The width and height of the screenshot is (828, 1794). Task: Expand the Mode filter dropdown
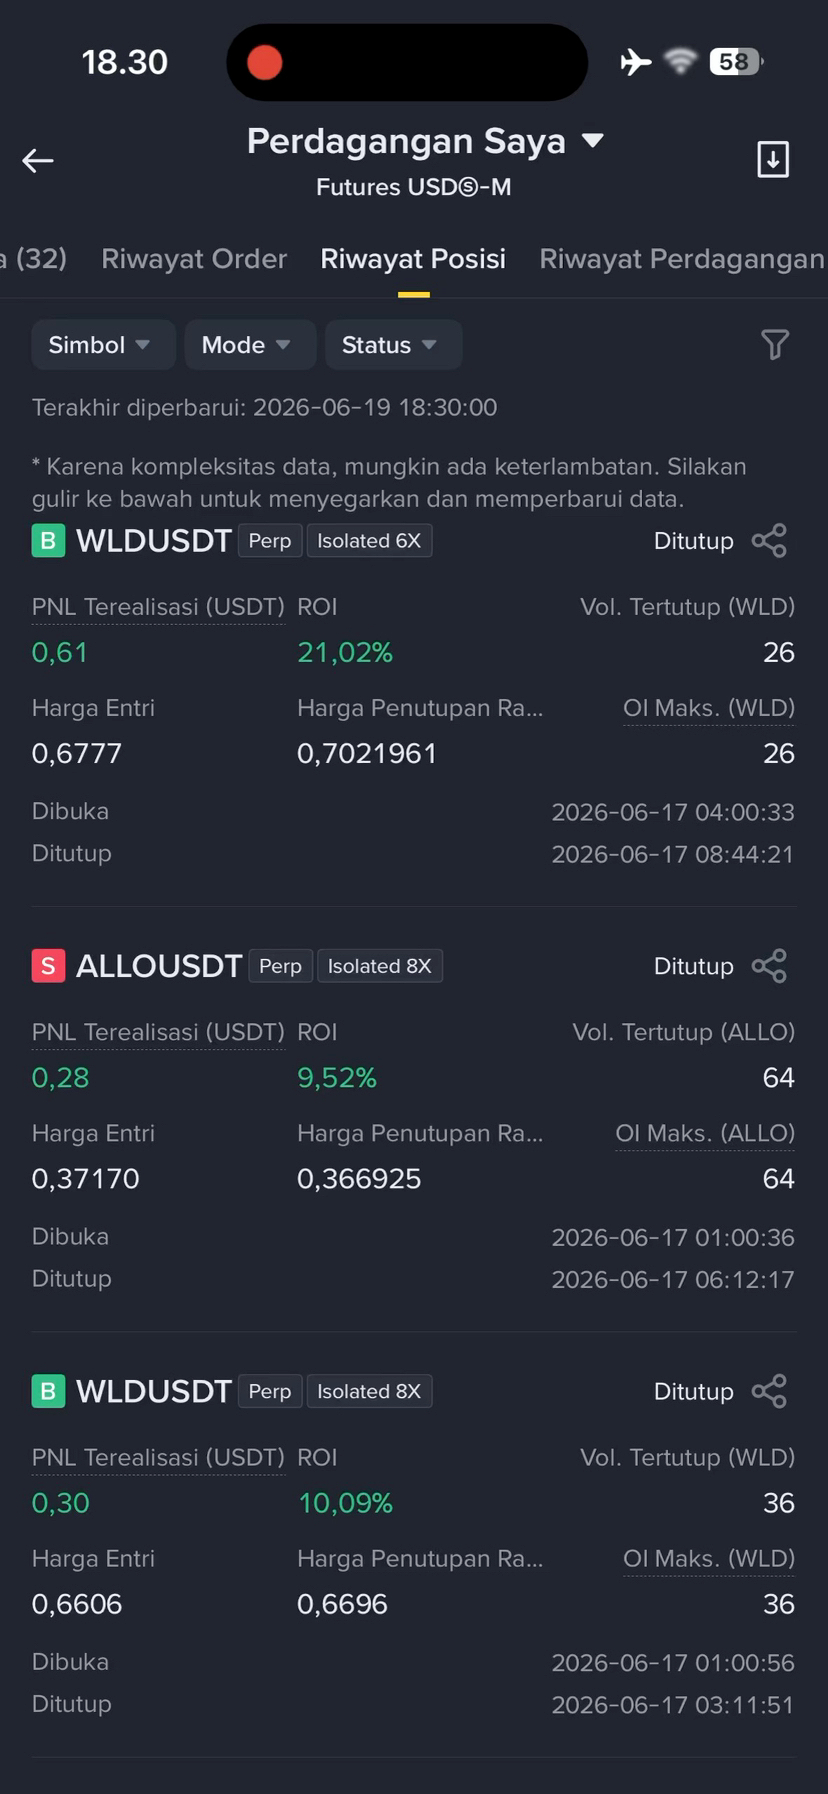pos(250,345)
